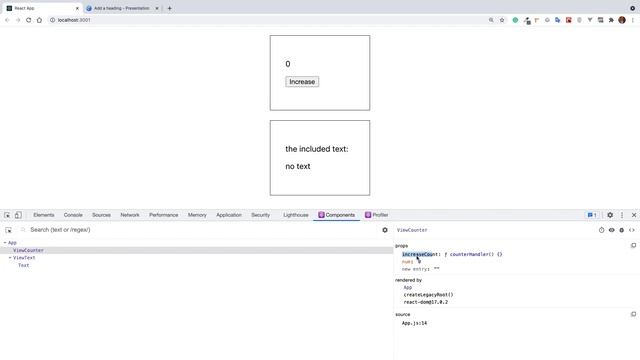Click the 'no text' paragraph
The image size is (640, 360).
298,167
